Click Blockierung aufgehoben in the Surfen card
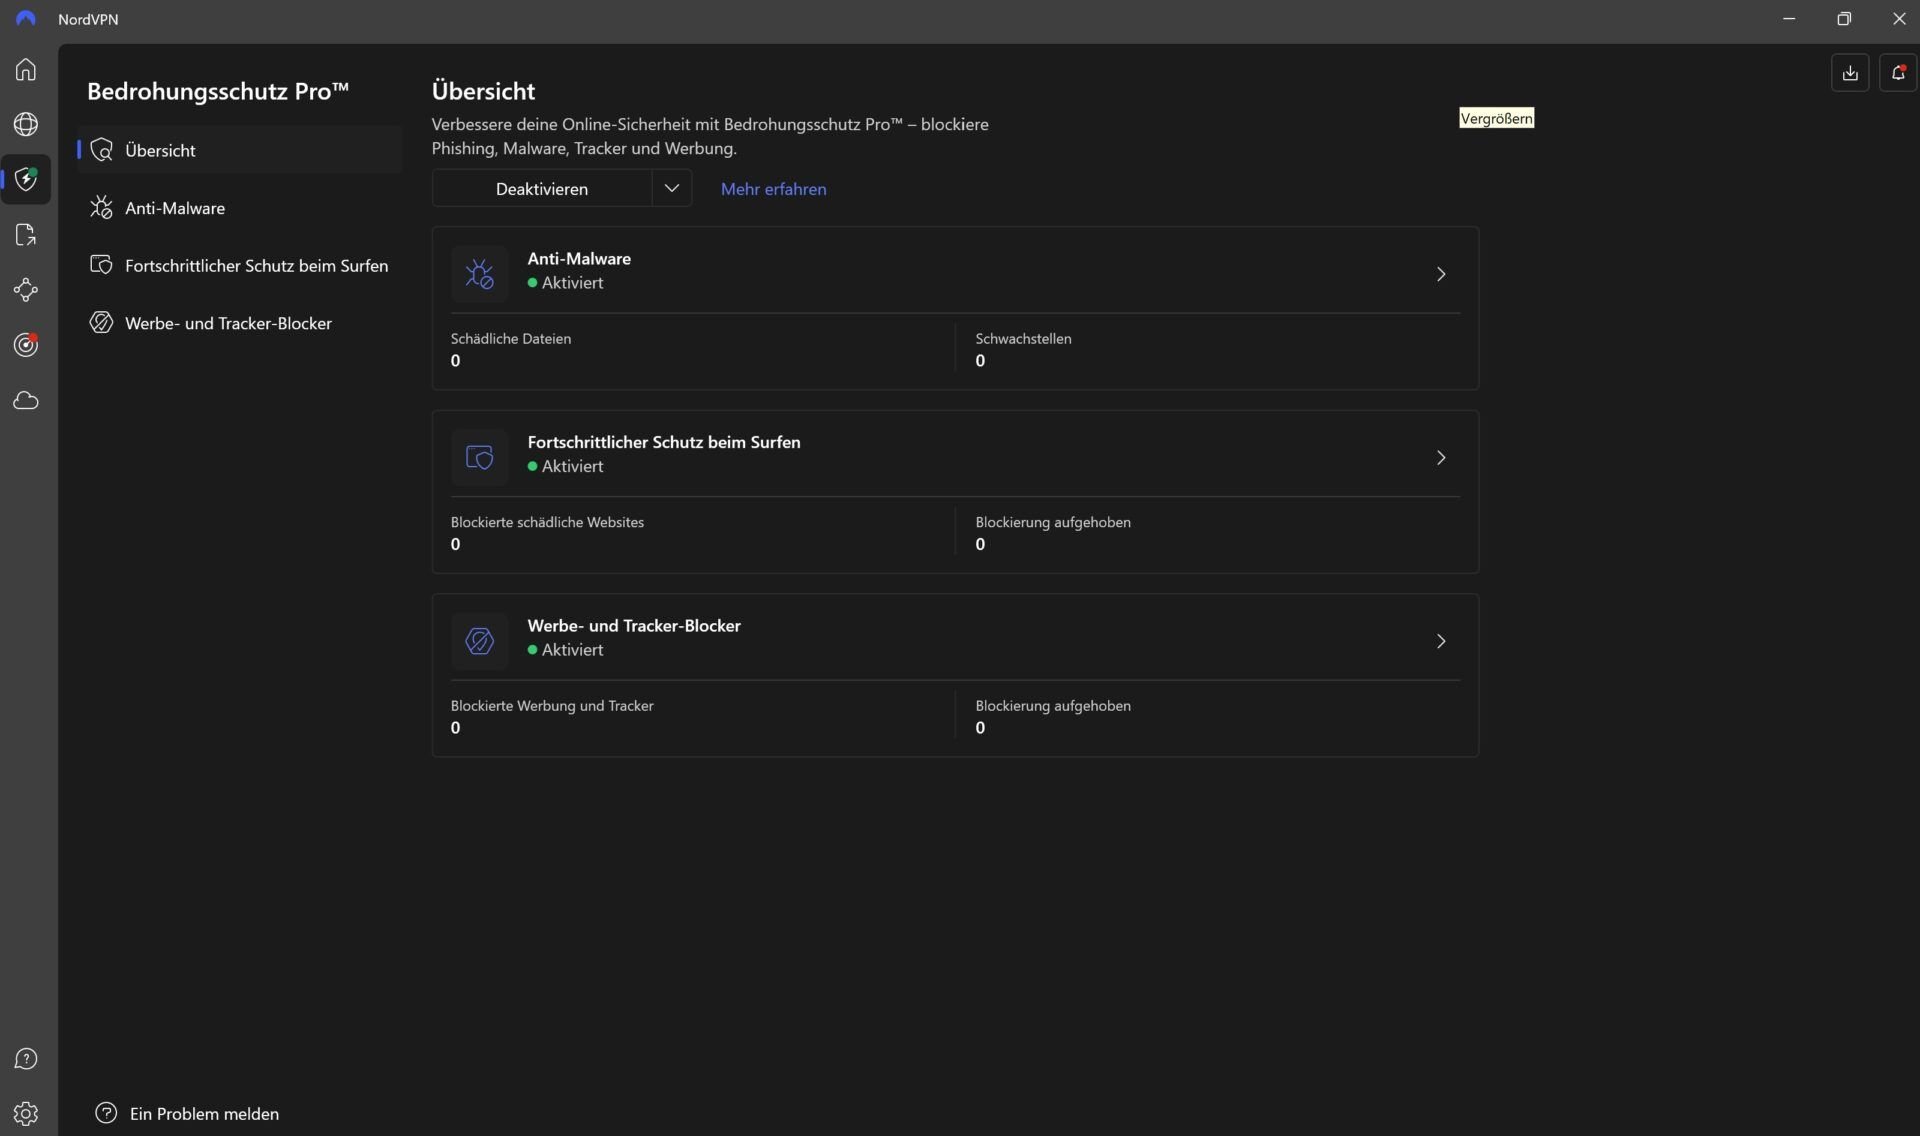Viewport: 1920px width, 1136px height. coord(1053,522)
